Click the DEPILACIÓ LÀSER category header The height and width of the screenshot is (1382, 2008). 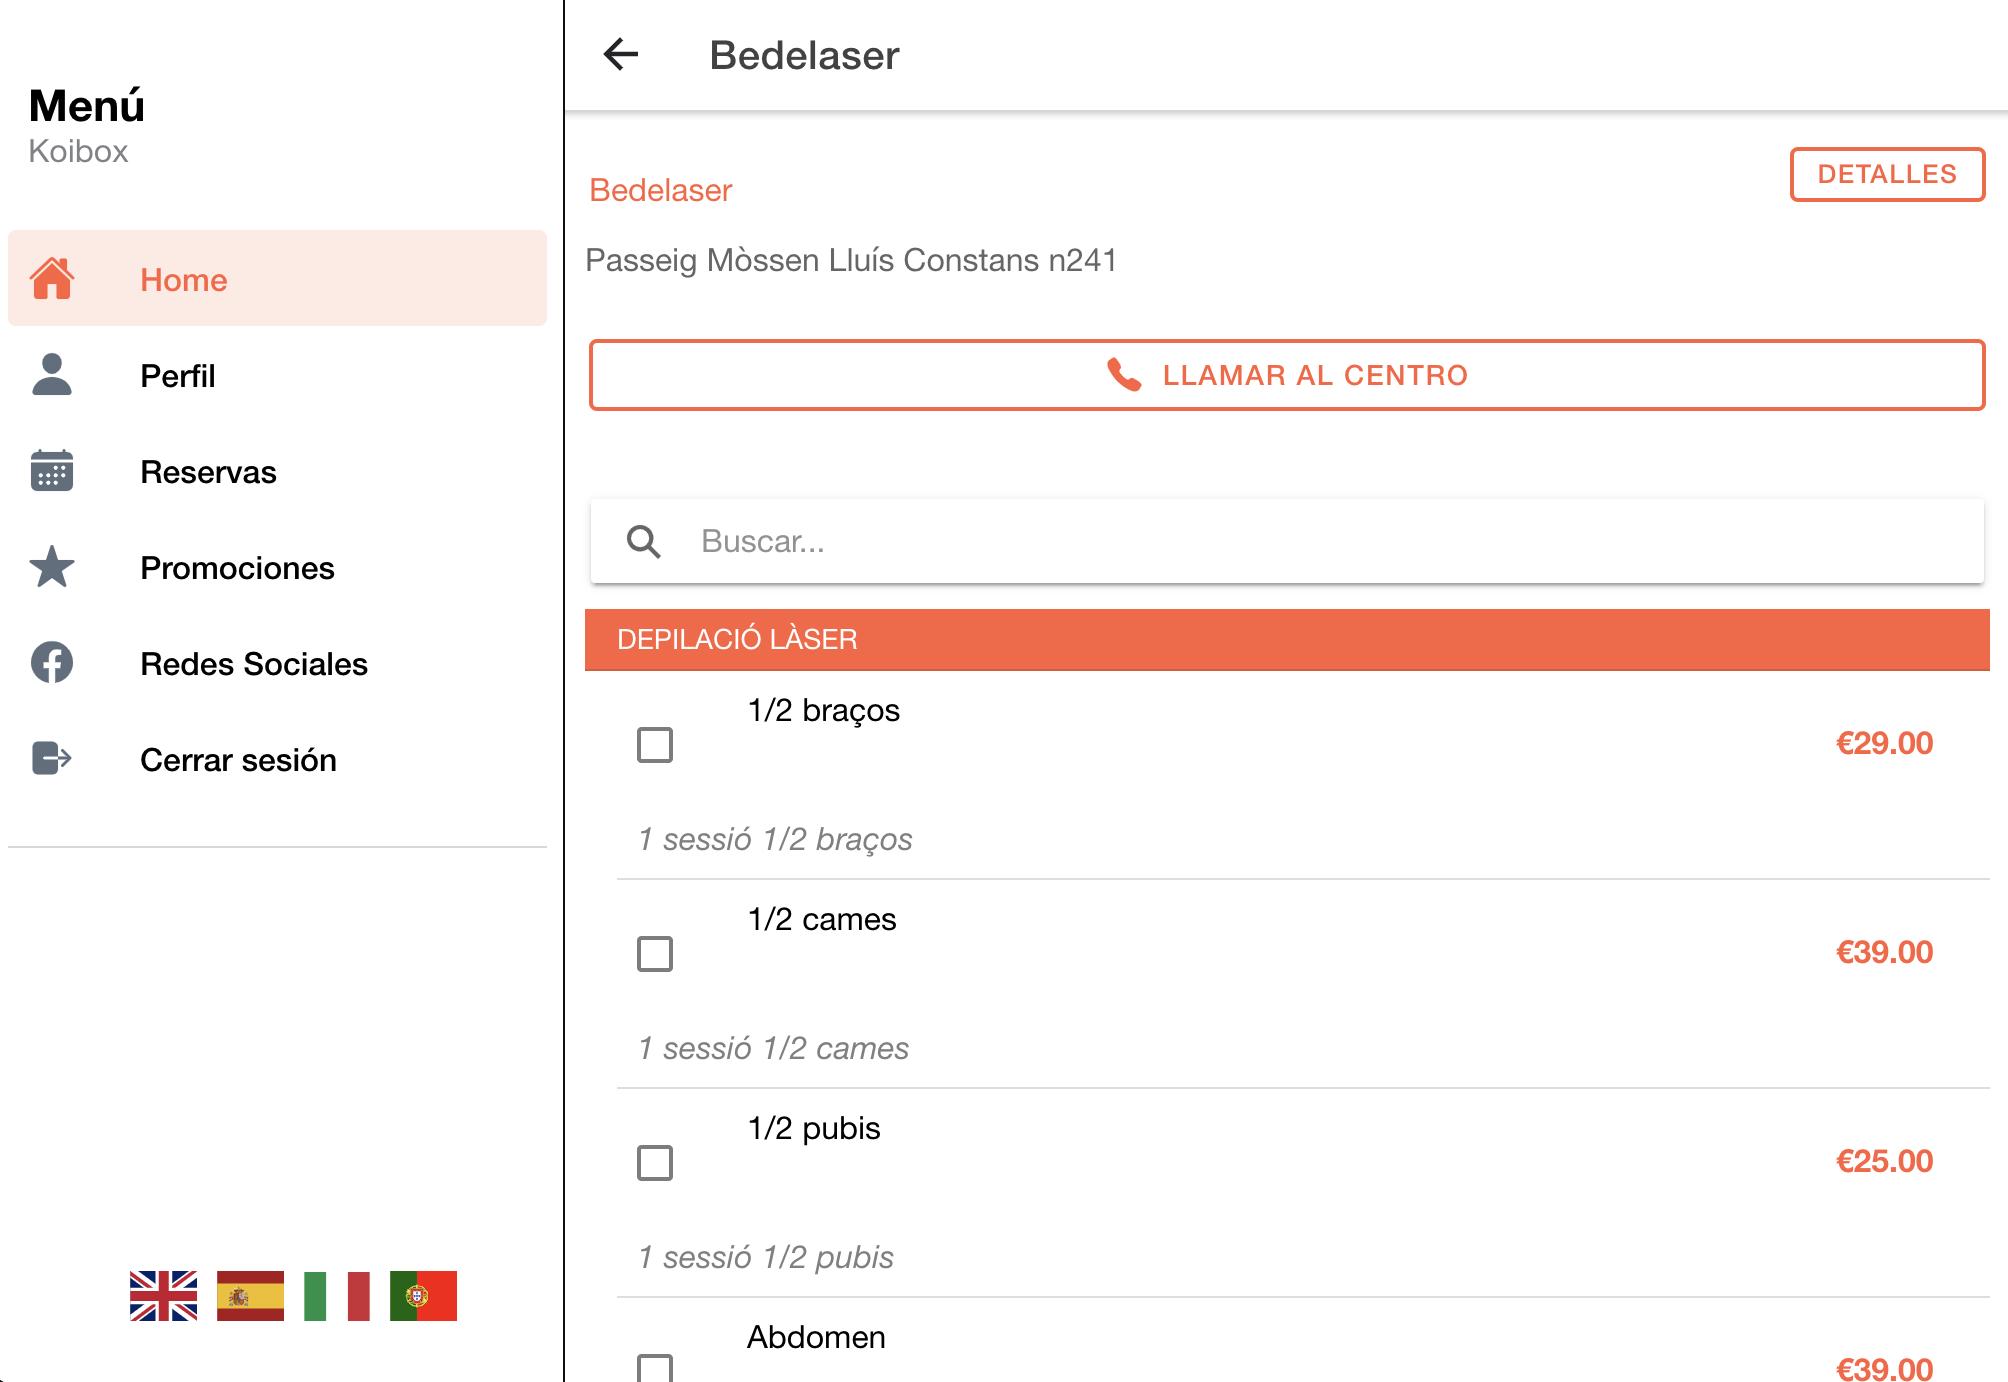point(1287,639)
